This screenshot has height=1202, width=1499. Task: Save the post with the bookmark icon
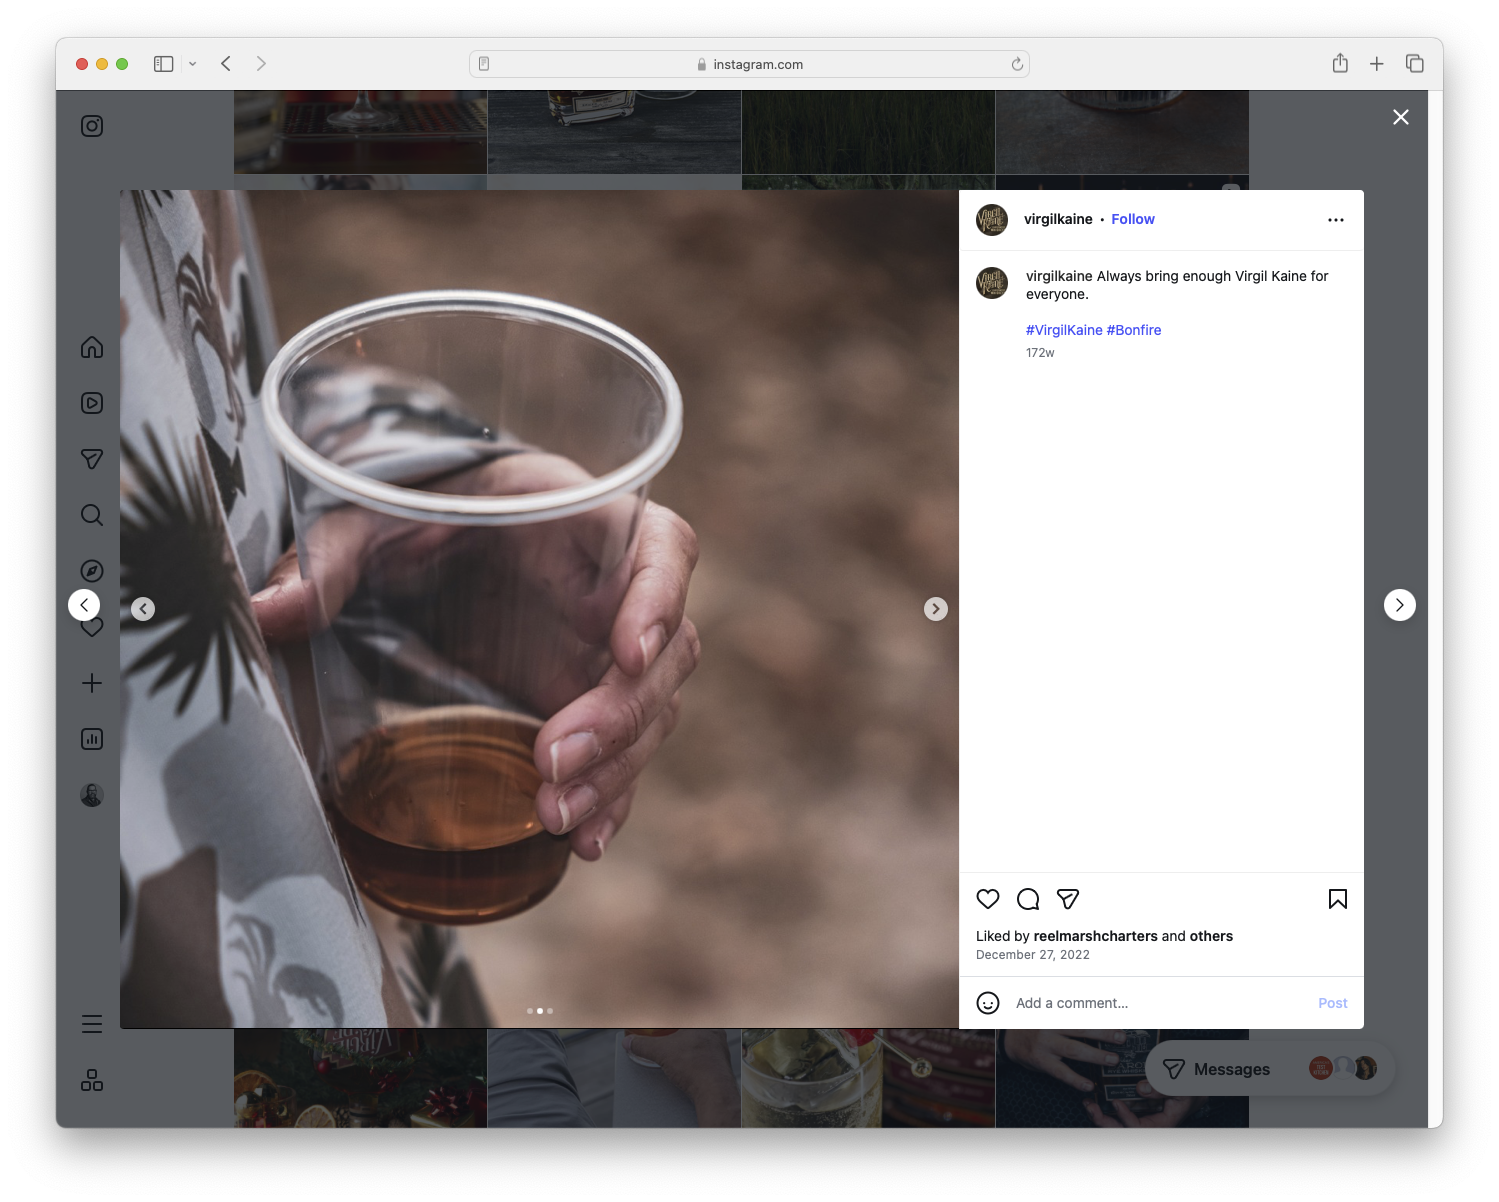tap(1337, 899)
